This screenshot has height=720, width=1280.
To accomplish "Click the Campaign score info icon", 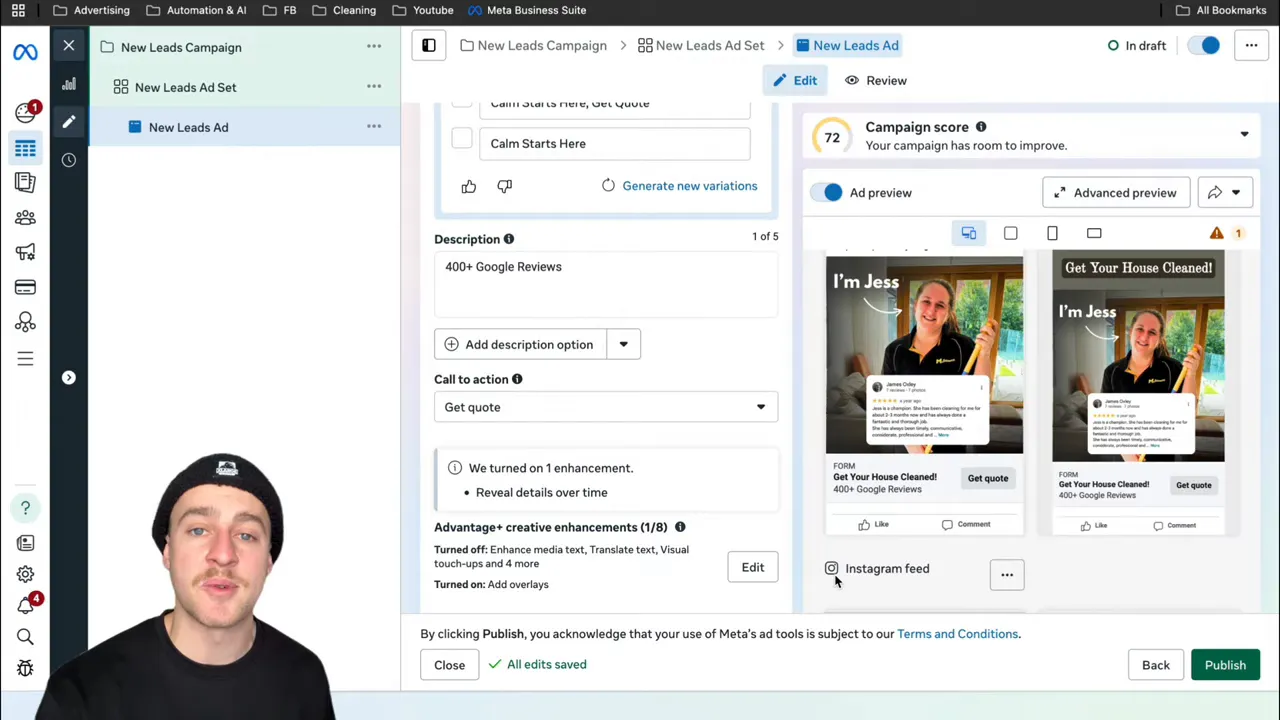I will point(980,127).
